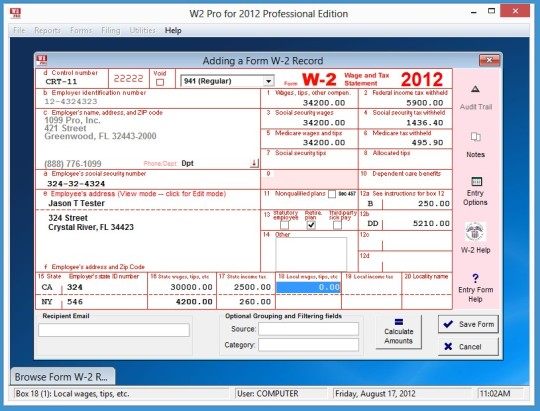Click first row Local income tax field
The height and width of the screenshot is (411, 540).
tap(372, 287)
